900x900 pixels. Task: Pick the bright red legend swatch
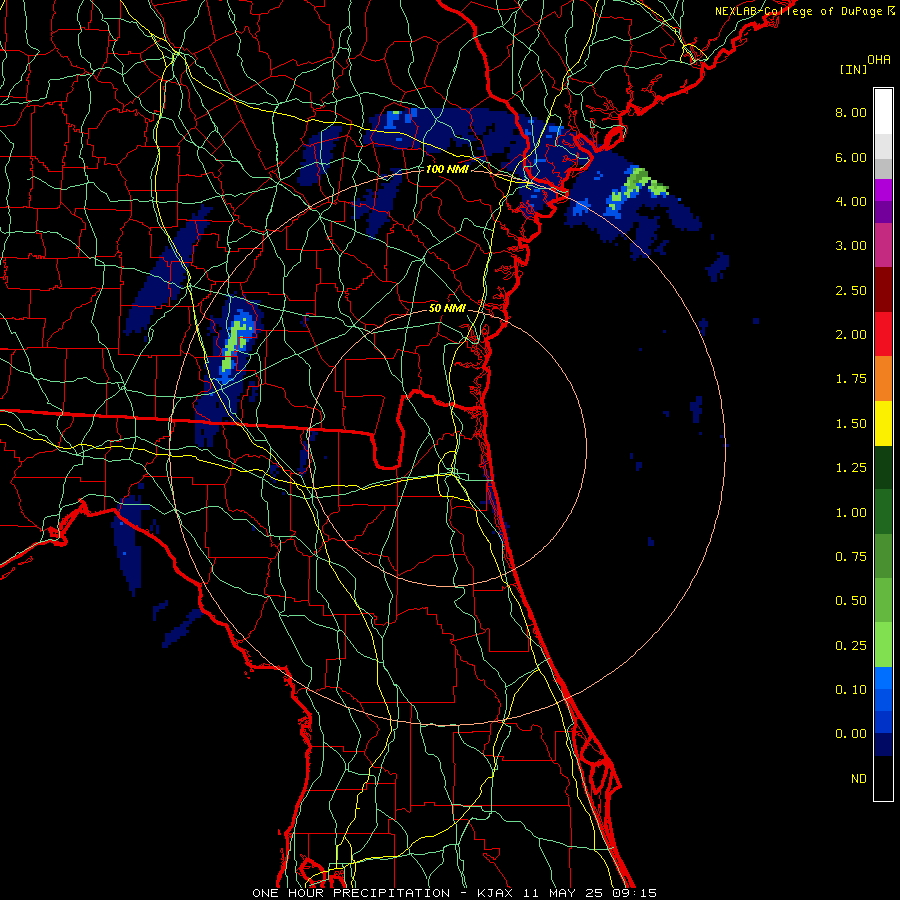[883, 334]
